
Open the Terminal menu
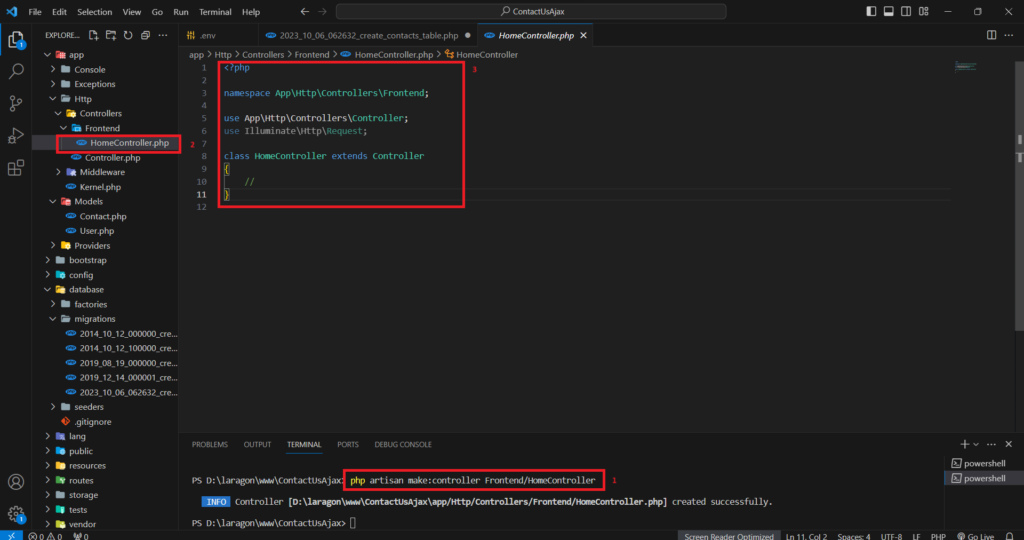tap(215, 12)
